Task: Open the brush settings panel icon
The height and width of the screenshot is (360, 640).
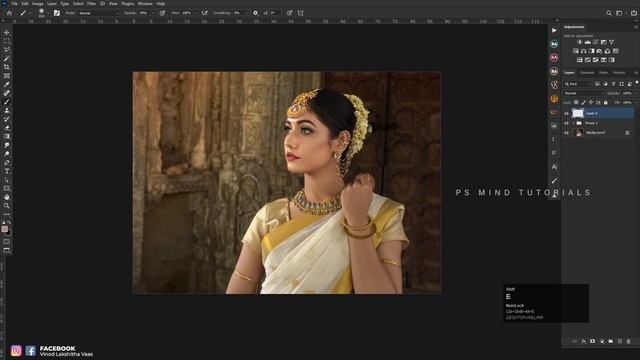Action: [x=57, y=13]
